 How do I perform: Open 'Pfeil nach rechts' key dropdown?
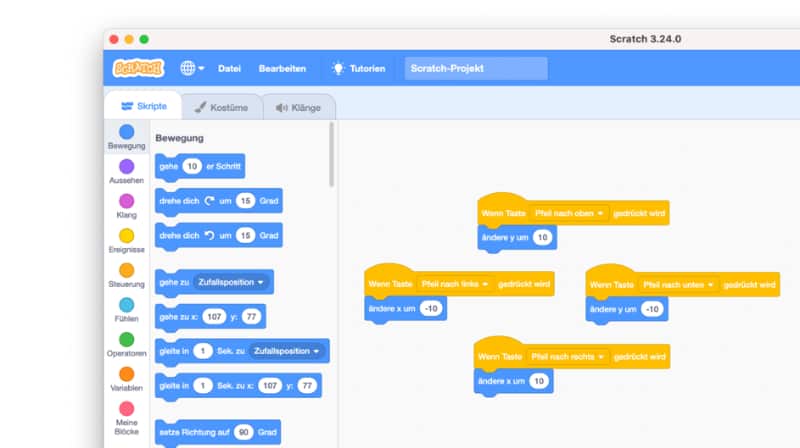click(x=567, y=357)
